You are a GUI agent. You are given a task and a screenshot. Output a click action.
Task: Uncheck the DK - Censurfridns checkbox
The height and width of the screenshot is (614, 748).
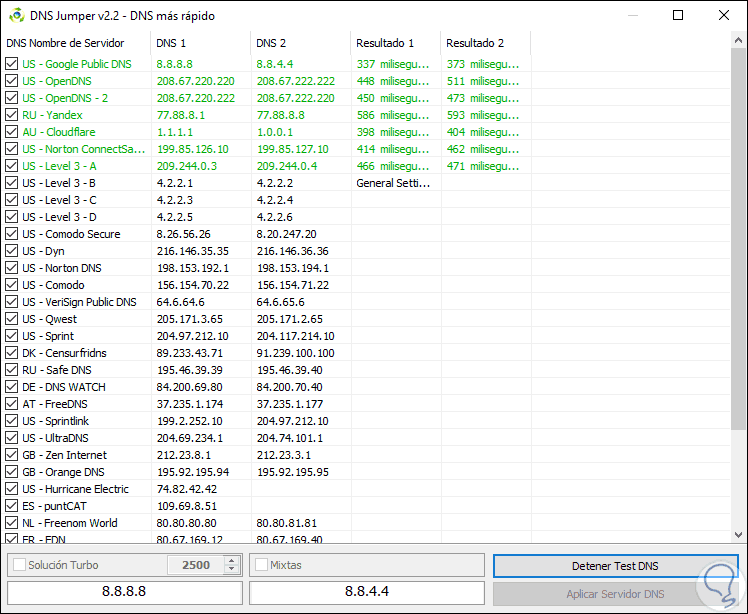[11, 353]
